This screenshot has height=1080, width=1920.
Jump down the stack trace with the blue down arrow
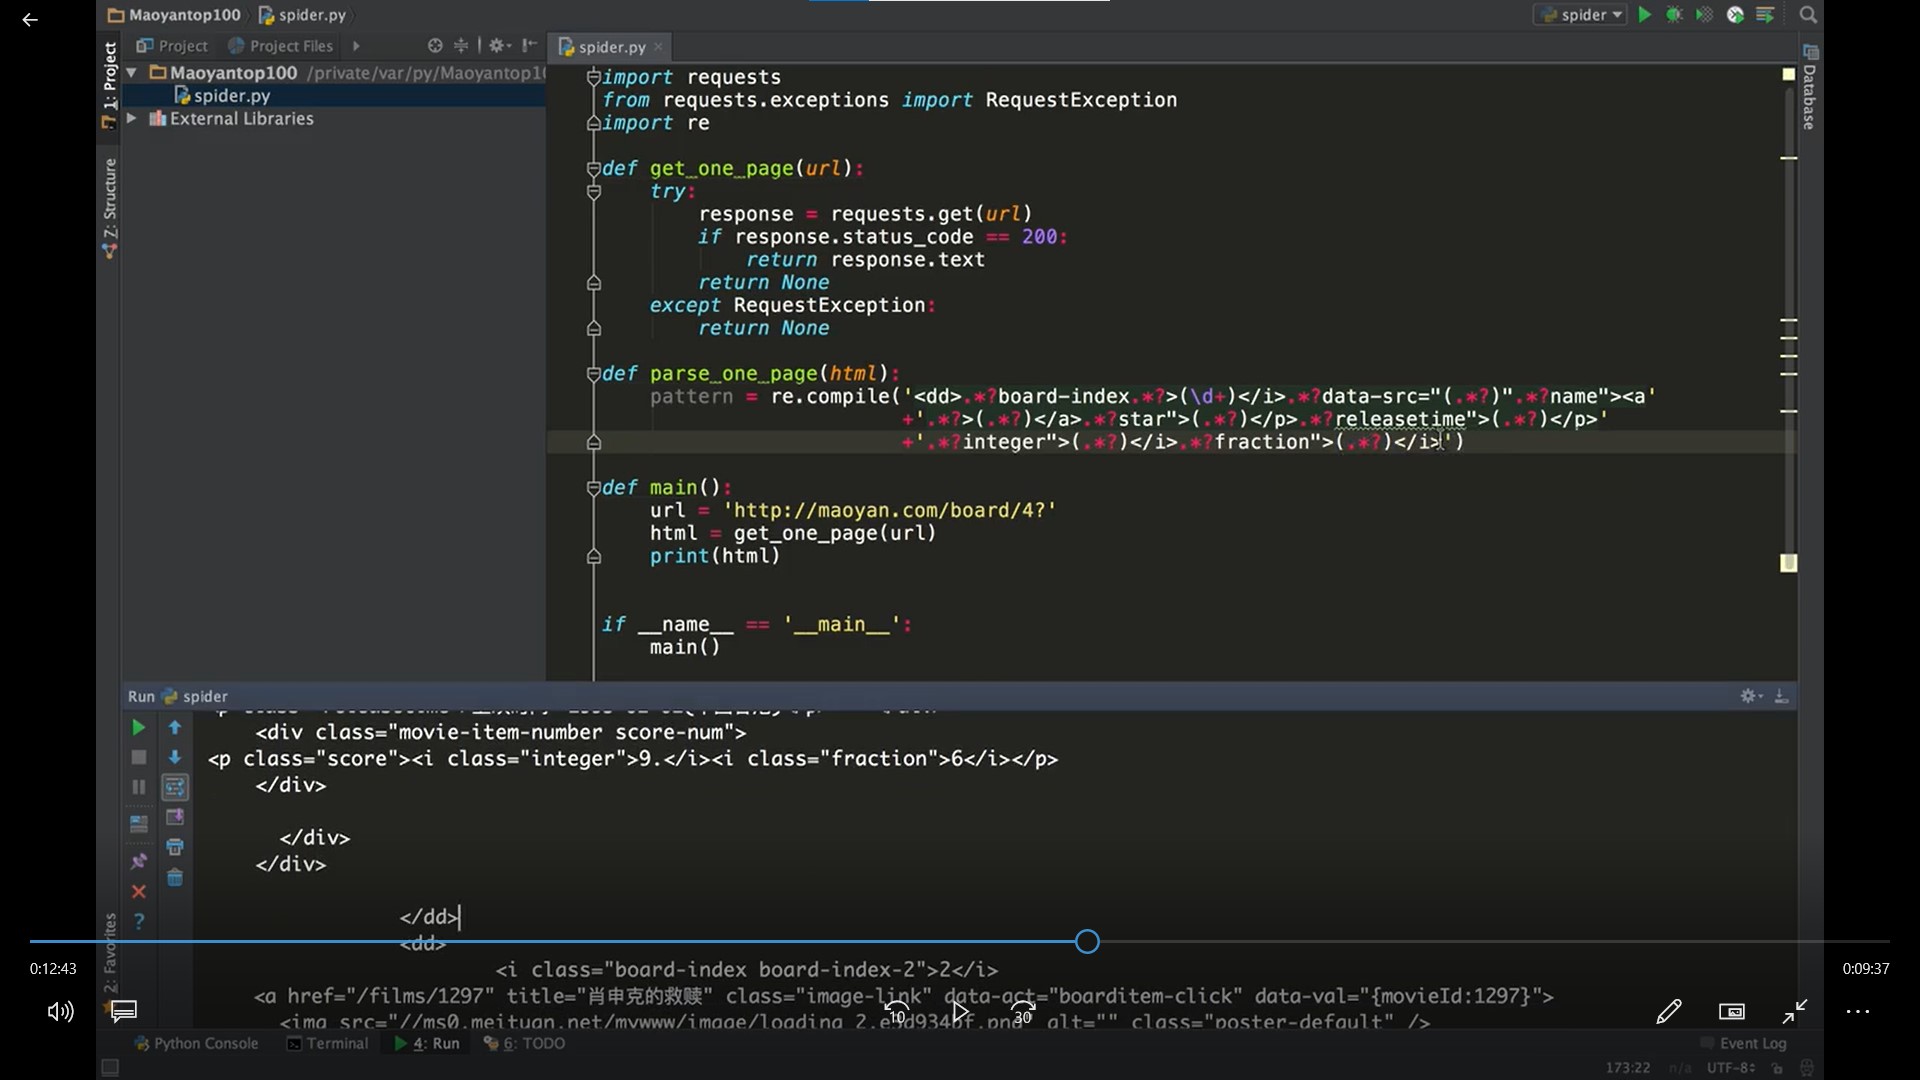(x=175, y=758)
